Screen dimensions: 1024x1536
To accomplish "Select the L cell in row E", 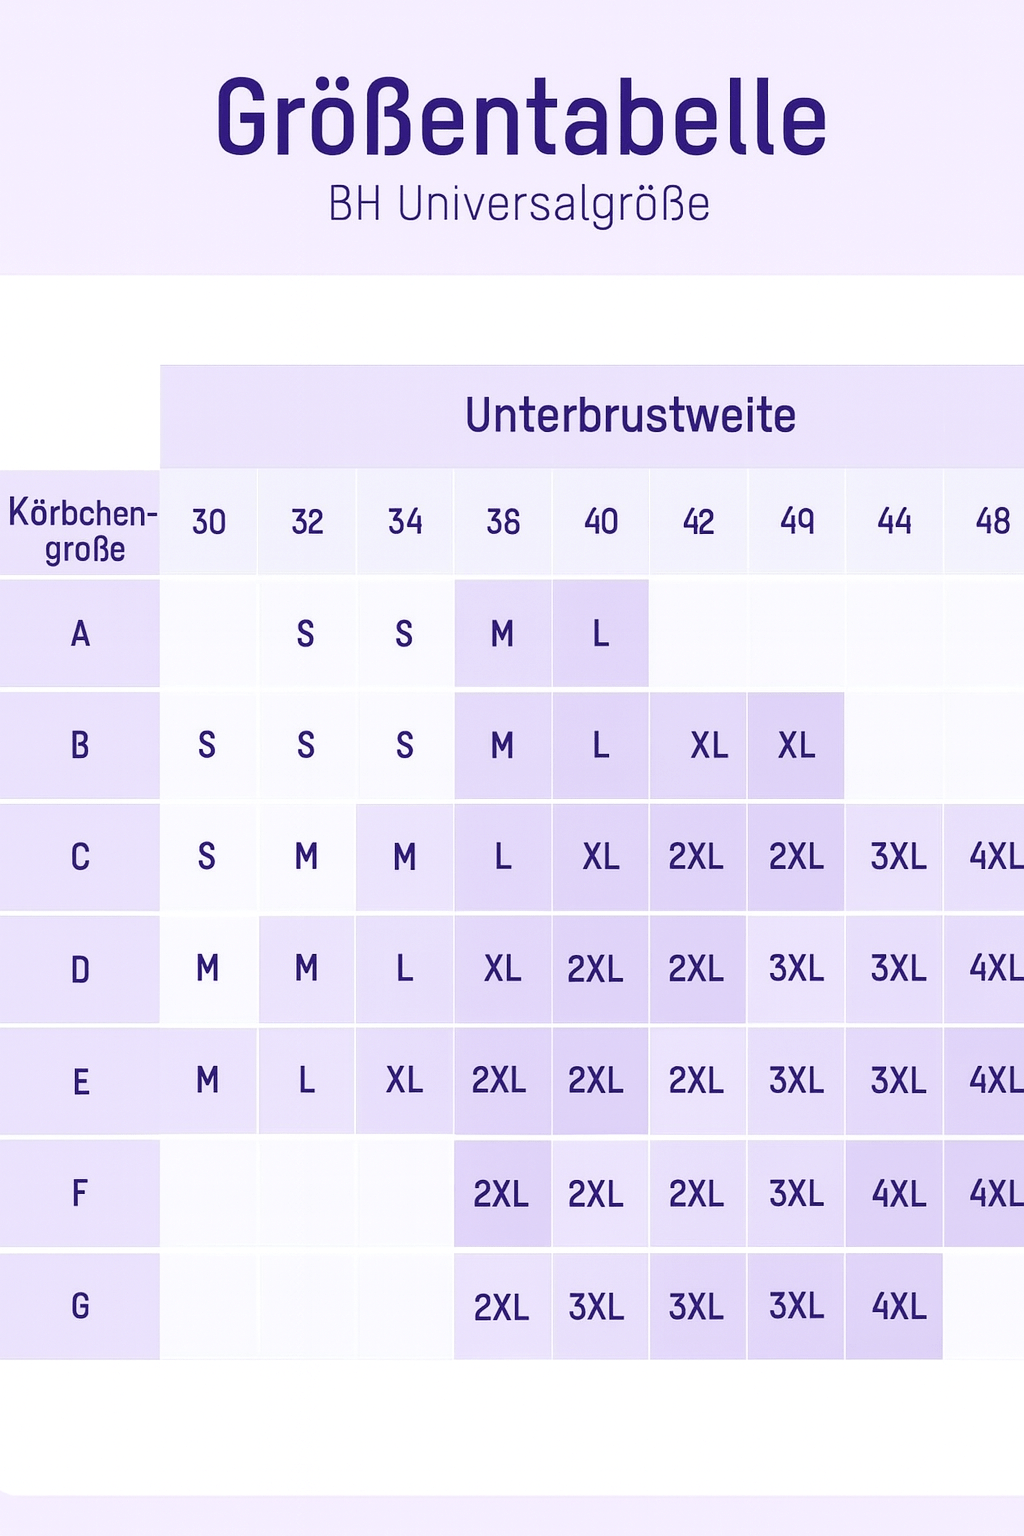I will [307, 1081].
